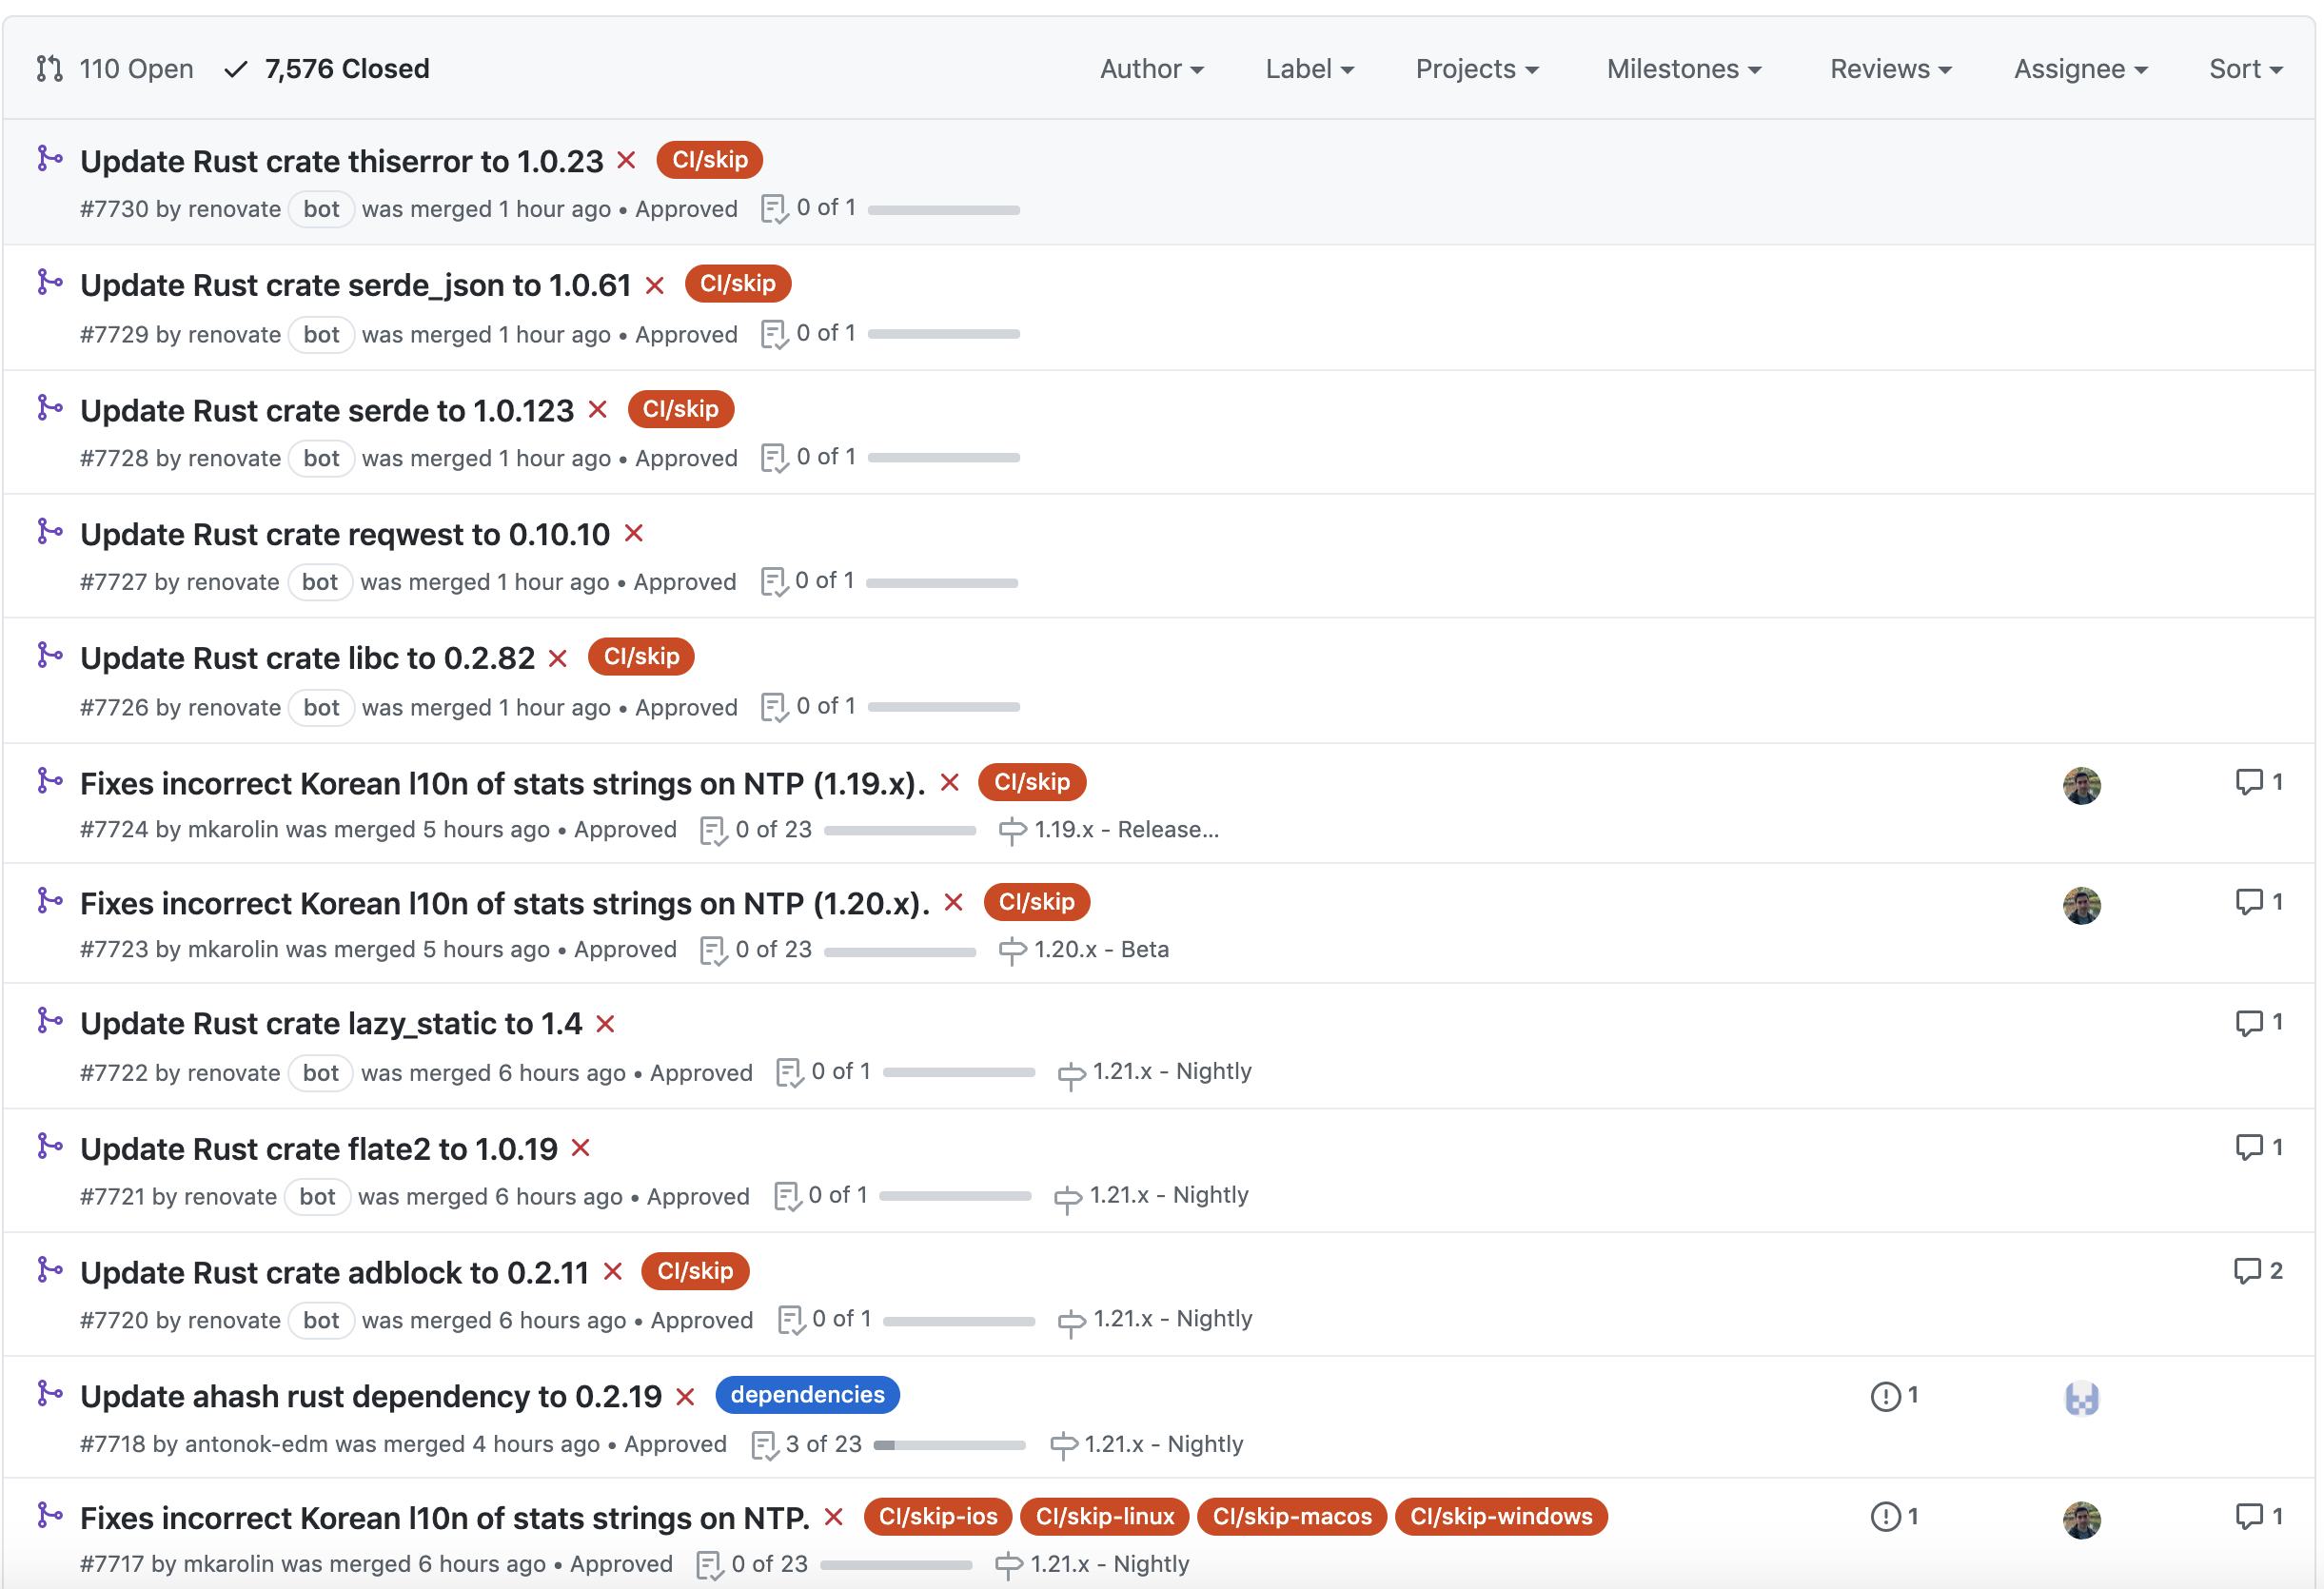Click the 1.19.x - Release milestone link
The width and height of the screenshot is (2324, 1589).
[1125, 830]
